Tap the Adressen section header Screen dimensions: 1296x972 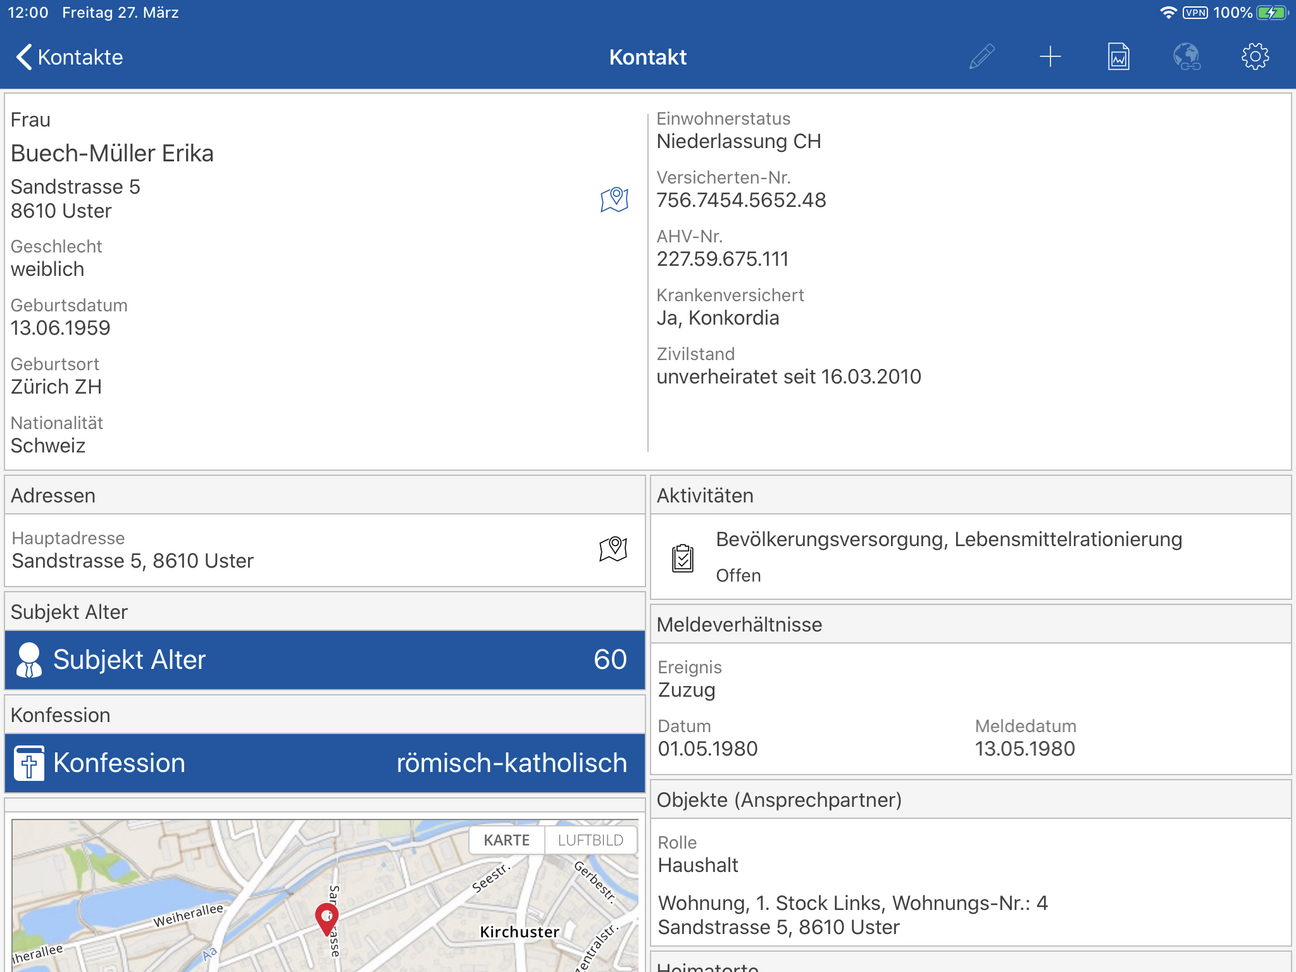[x=325, y=496]
